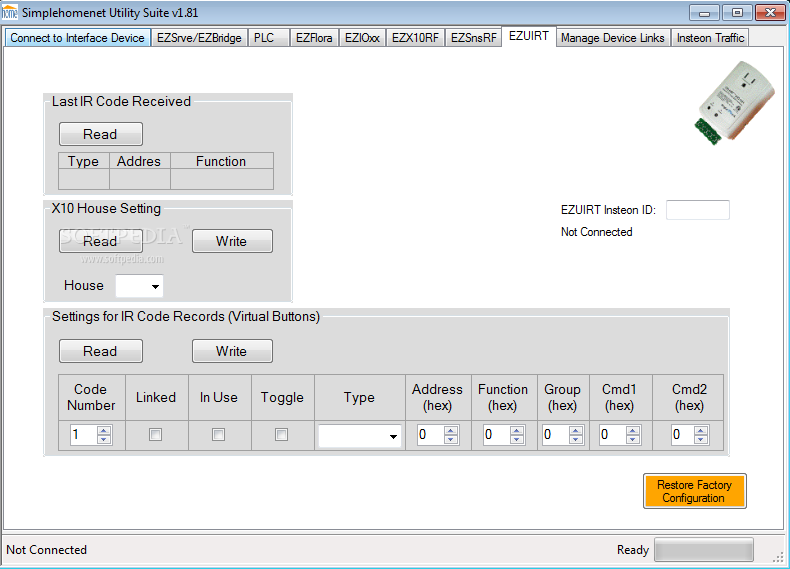Open the EZIOxx tab

(362, 38)
